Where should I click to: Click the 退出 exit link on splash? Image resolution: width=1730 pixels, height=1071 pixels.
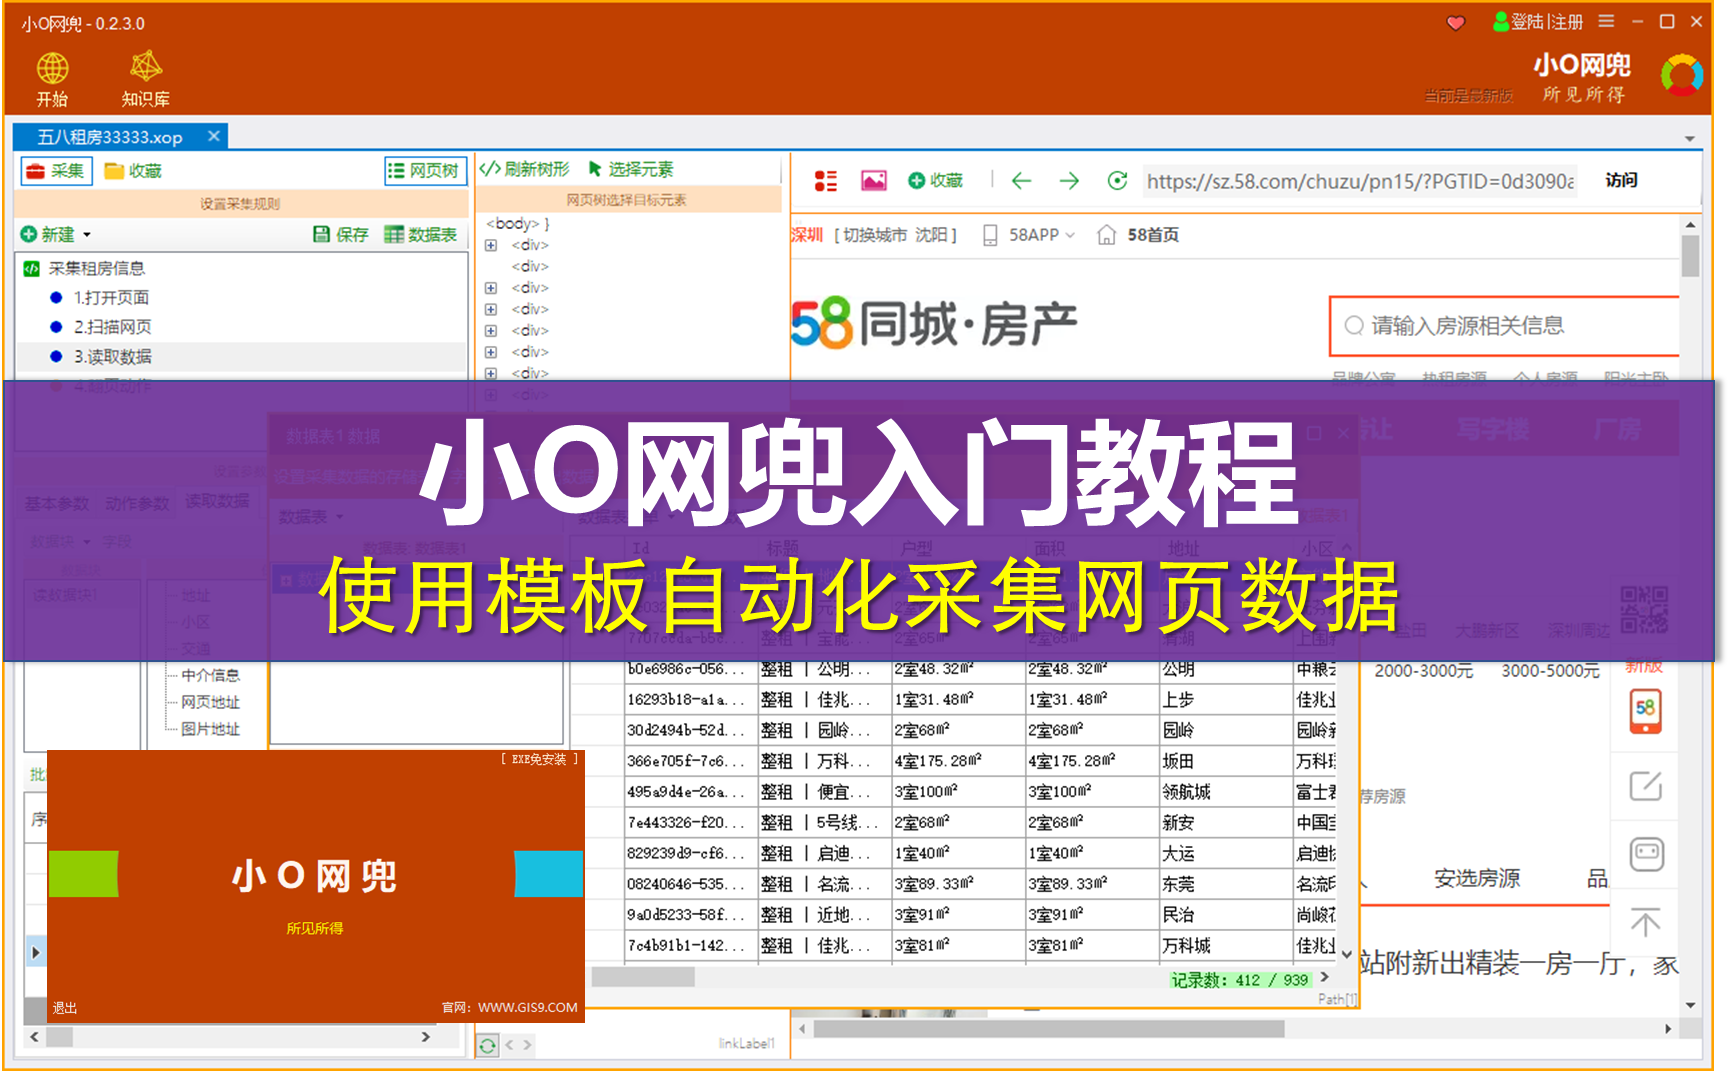coord(65,1008)
